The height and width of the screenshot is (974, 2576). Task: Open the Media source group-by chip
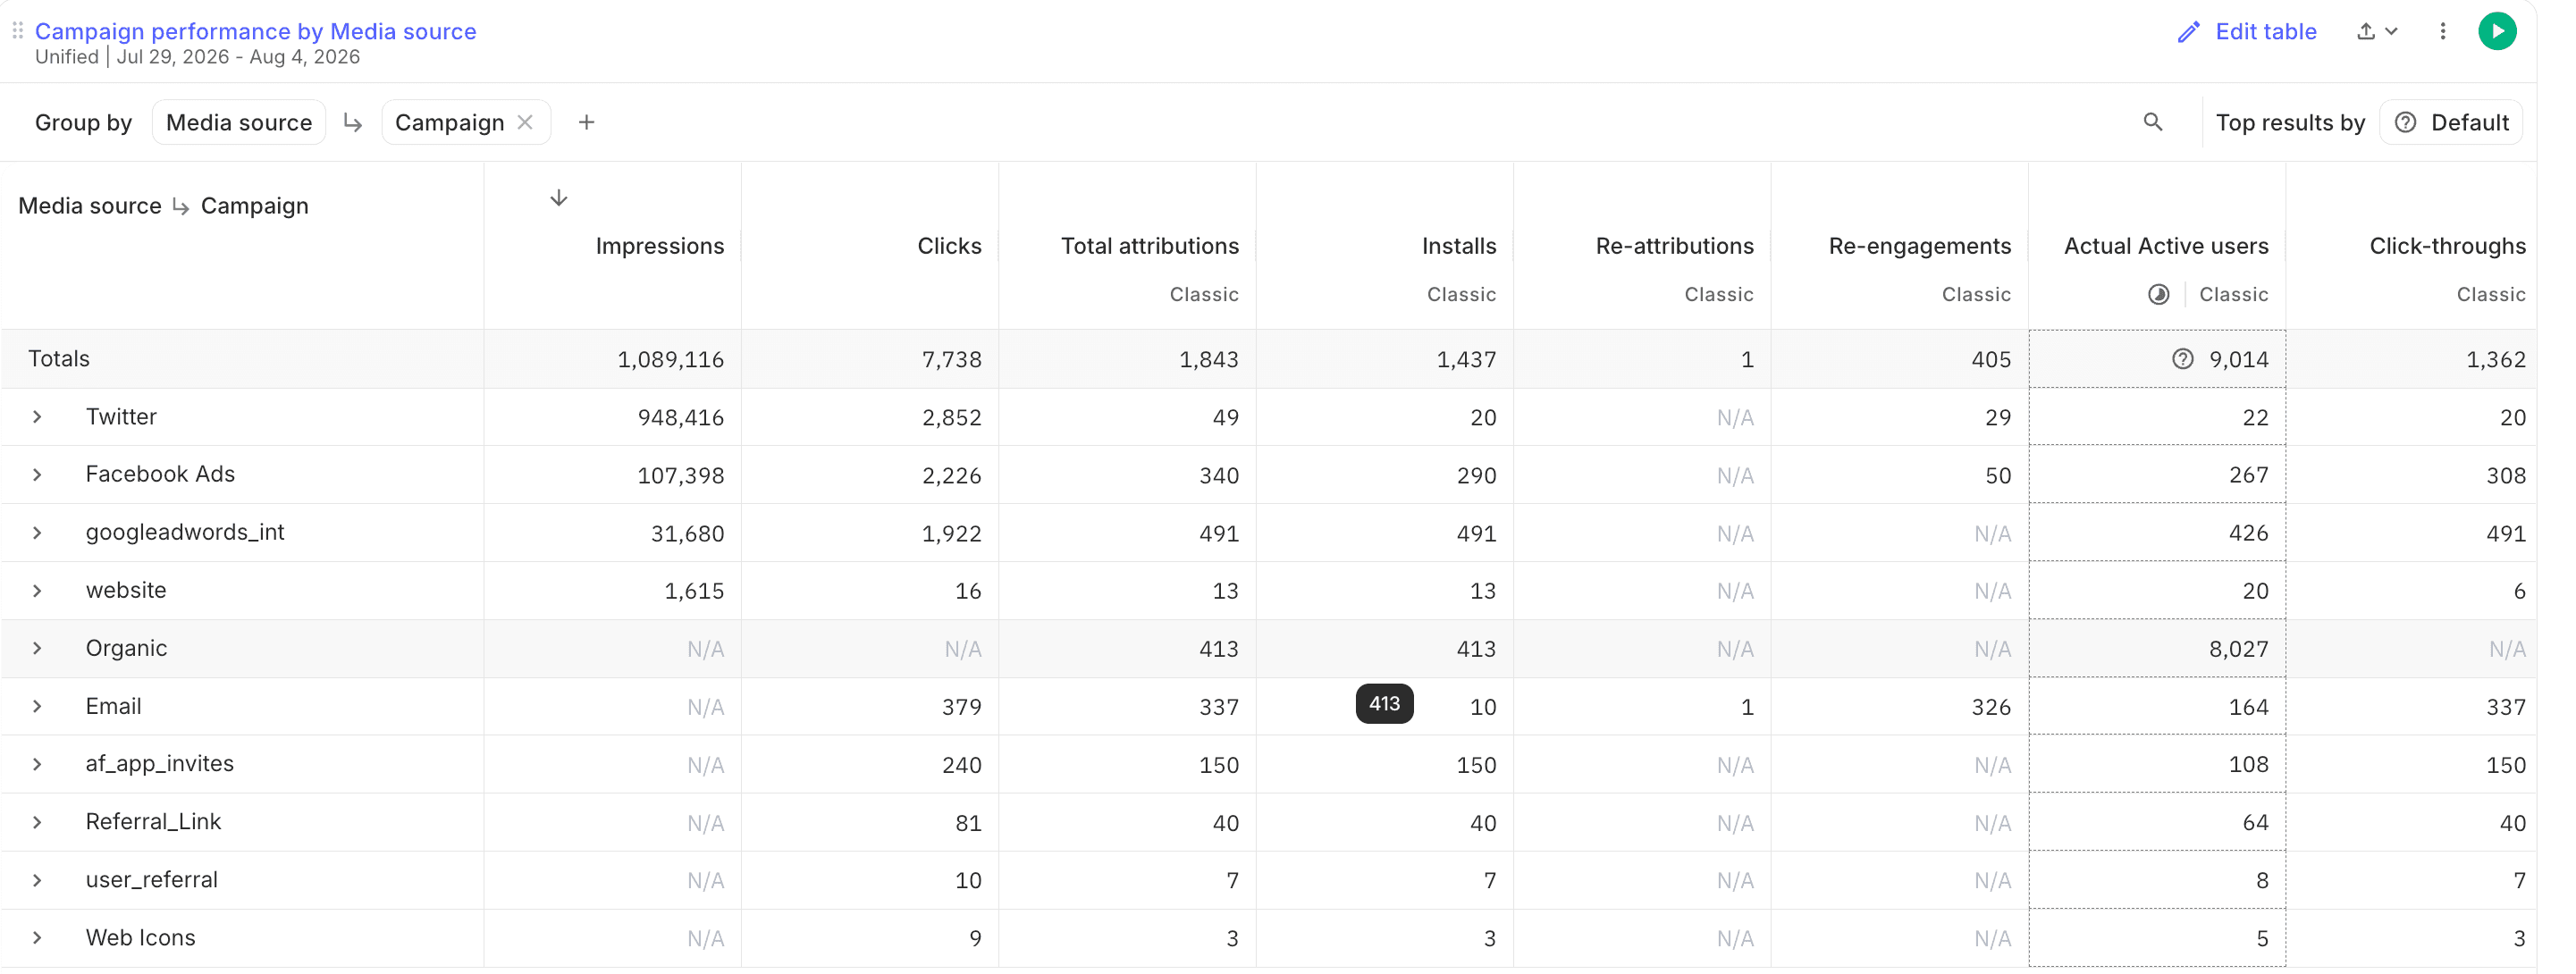pos(239,122)
